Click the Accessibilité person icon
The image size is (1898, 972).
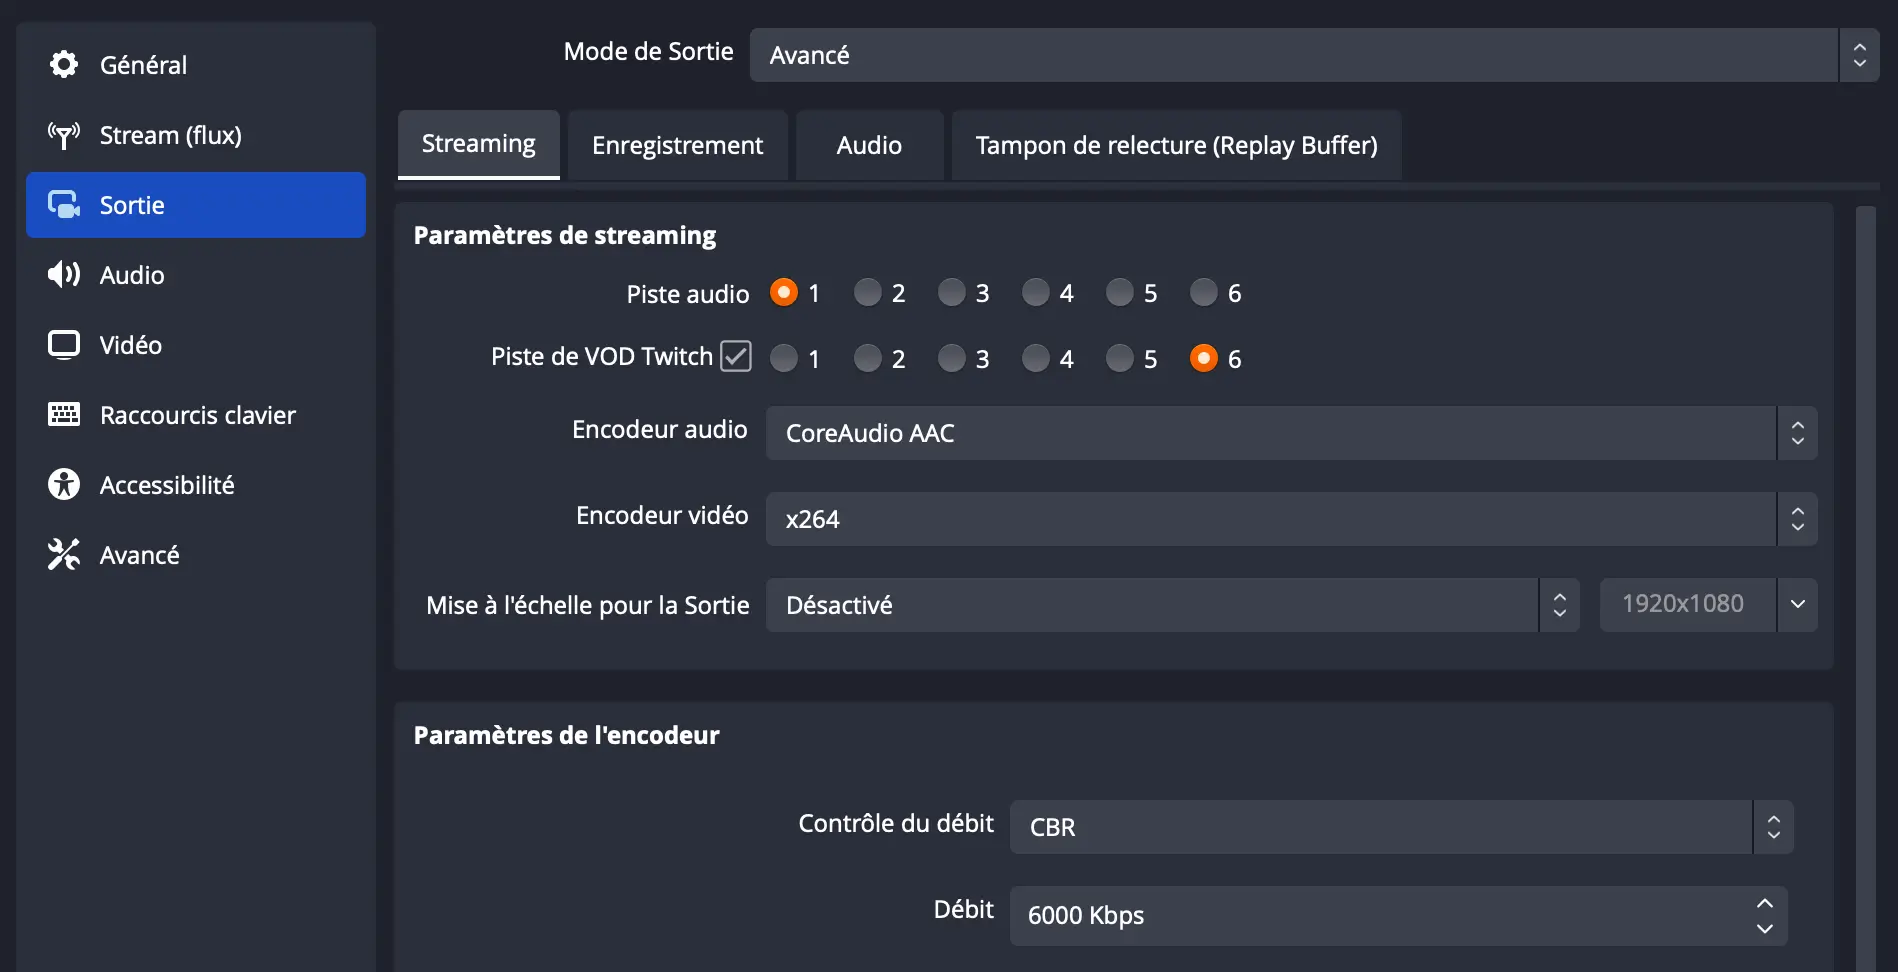click(63, 484)
